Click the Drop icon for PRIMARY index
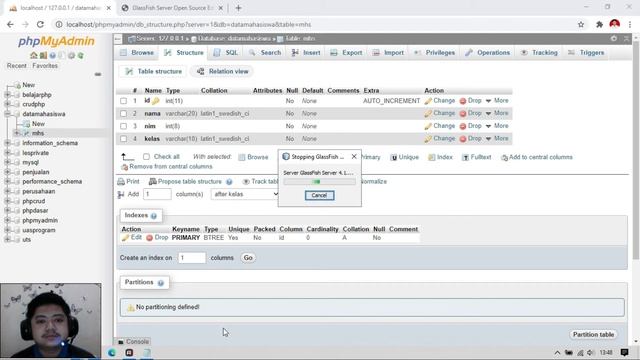 coord(149,238)
